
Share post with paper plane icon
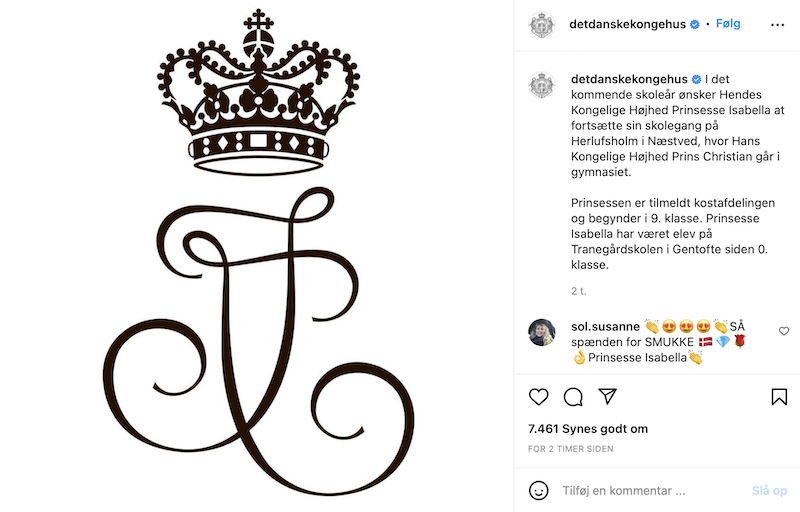[608, 396]
